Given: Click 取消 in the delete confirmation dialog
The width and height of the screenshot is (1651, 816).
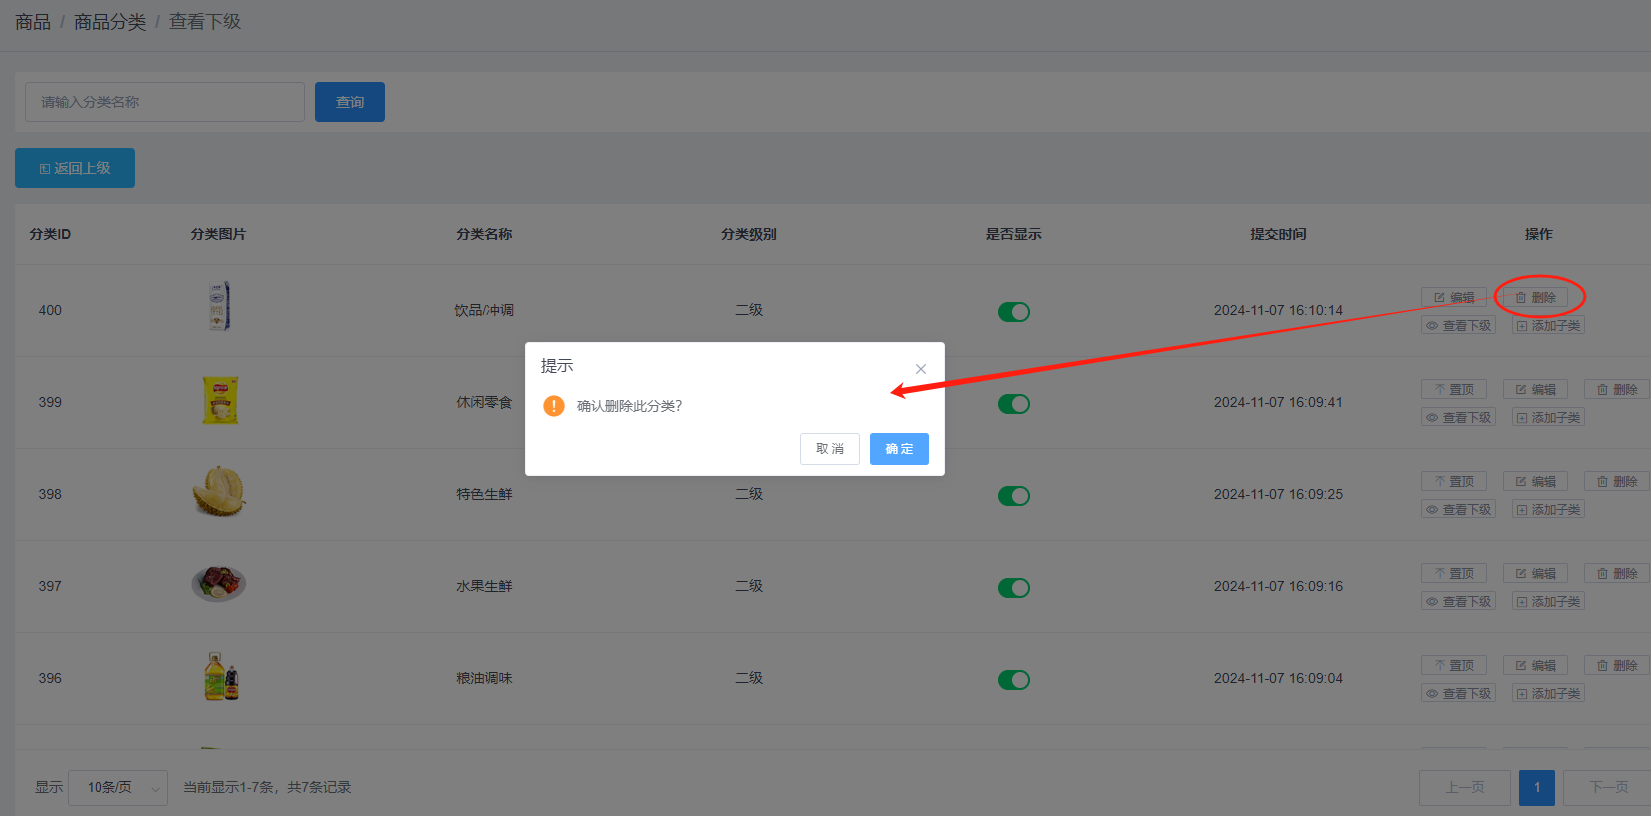Looking at the screenshot, I should (829, 449).
